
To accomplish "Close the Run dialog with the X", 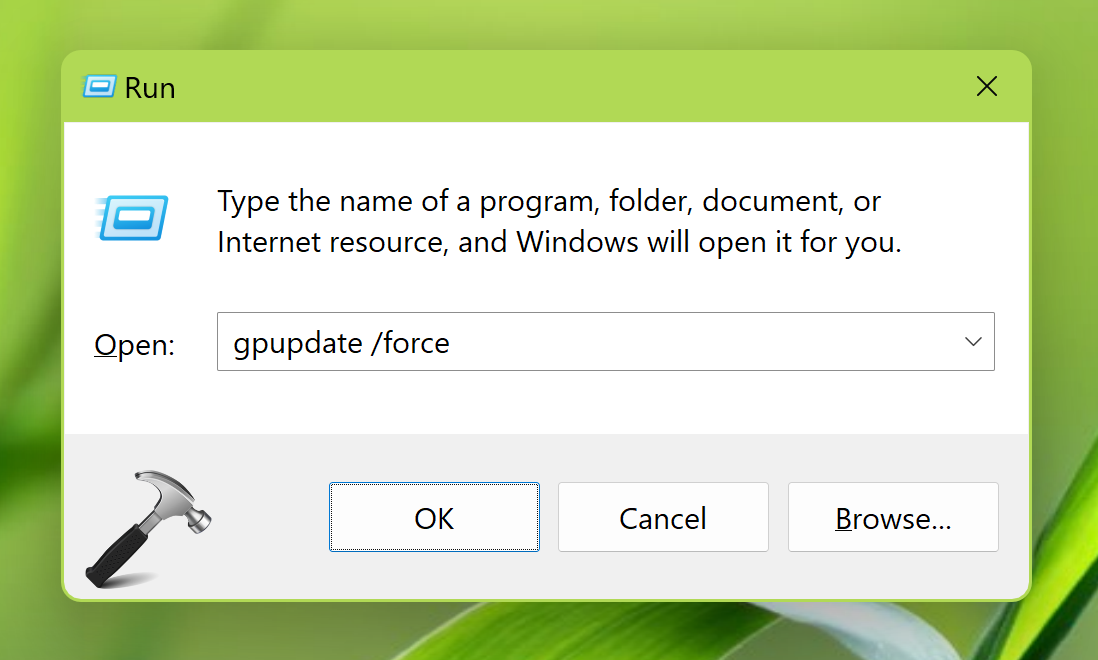I will [987, 87].
